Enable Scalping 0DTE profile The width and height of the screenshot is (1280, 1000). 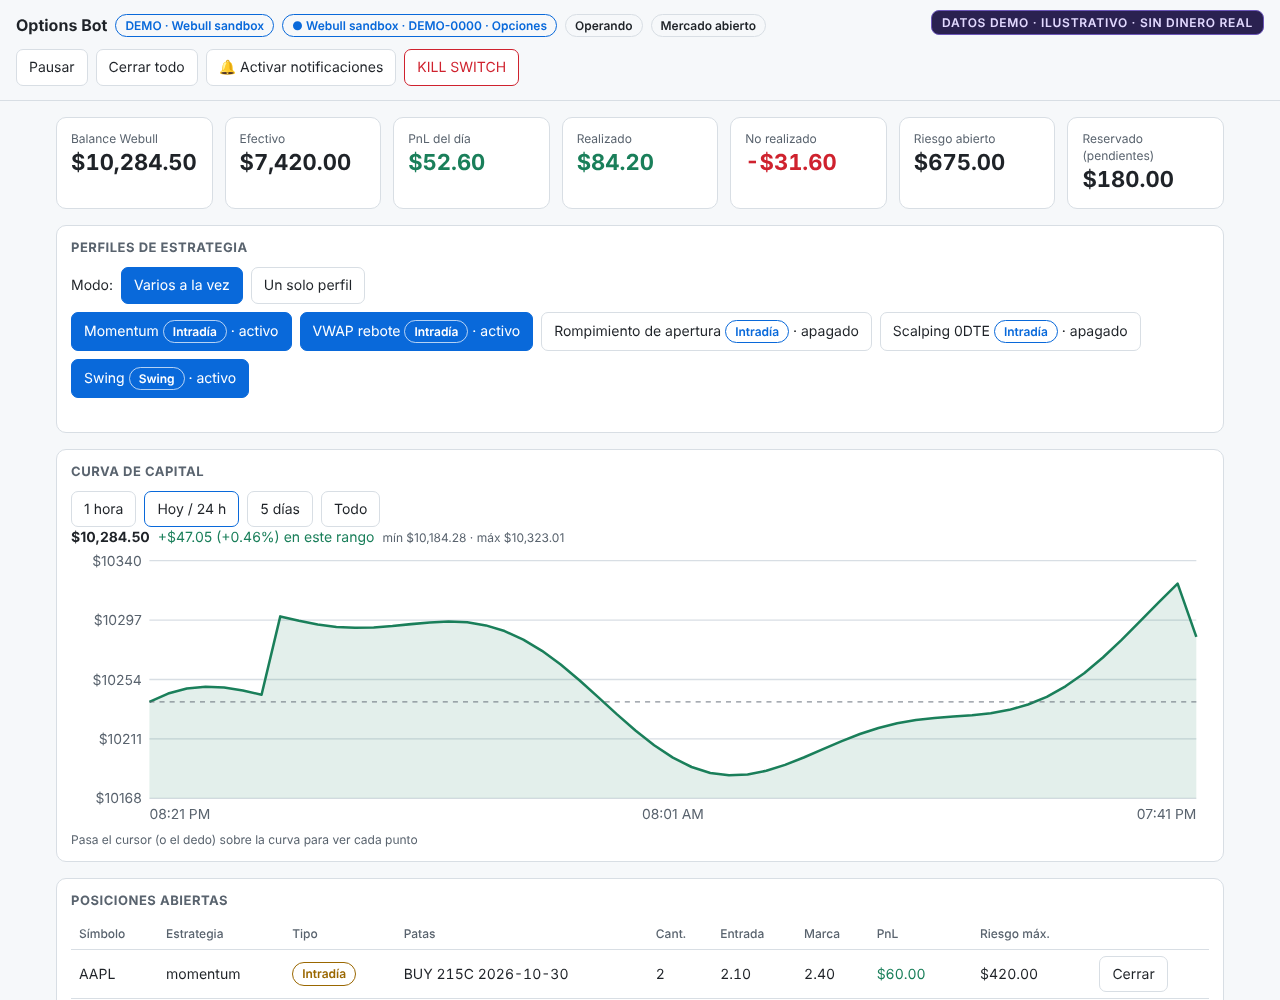[1010, 331]
